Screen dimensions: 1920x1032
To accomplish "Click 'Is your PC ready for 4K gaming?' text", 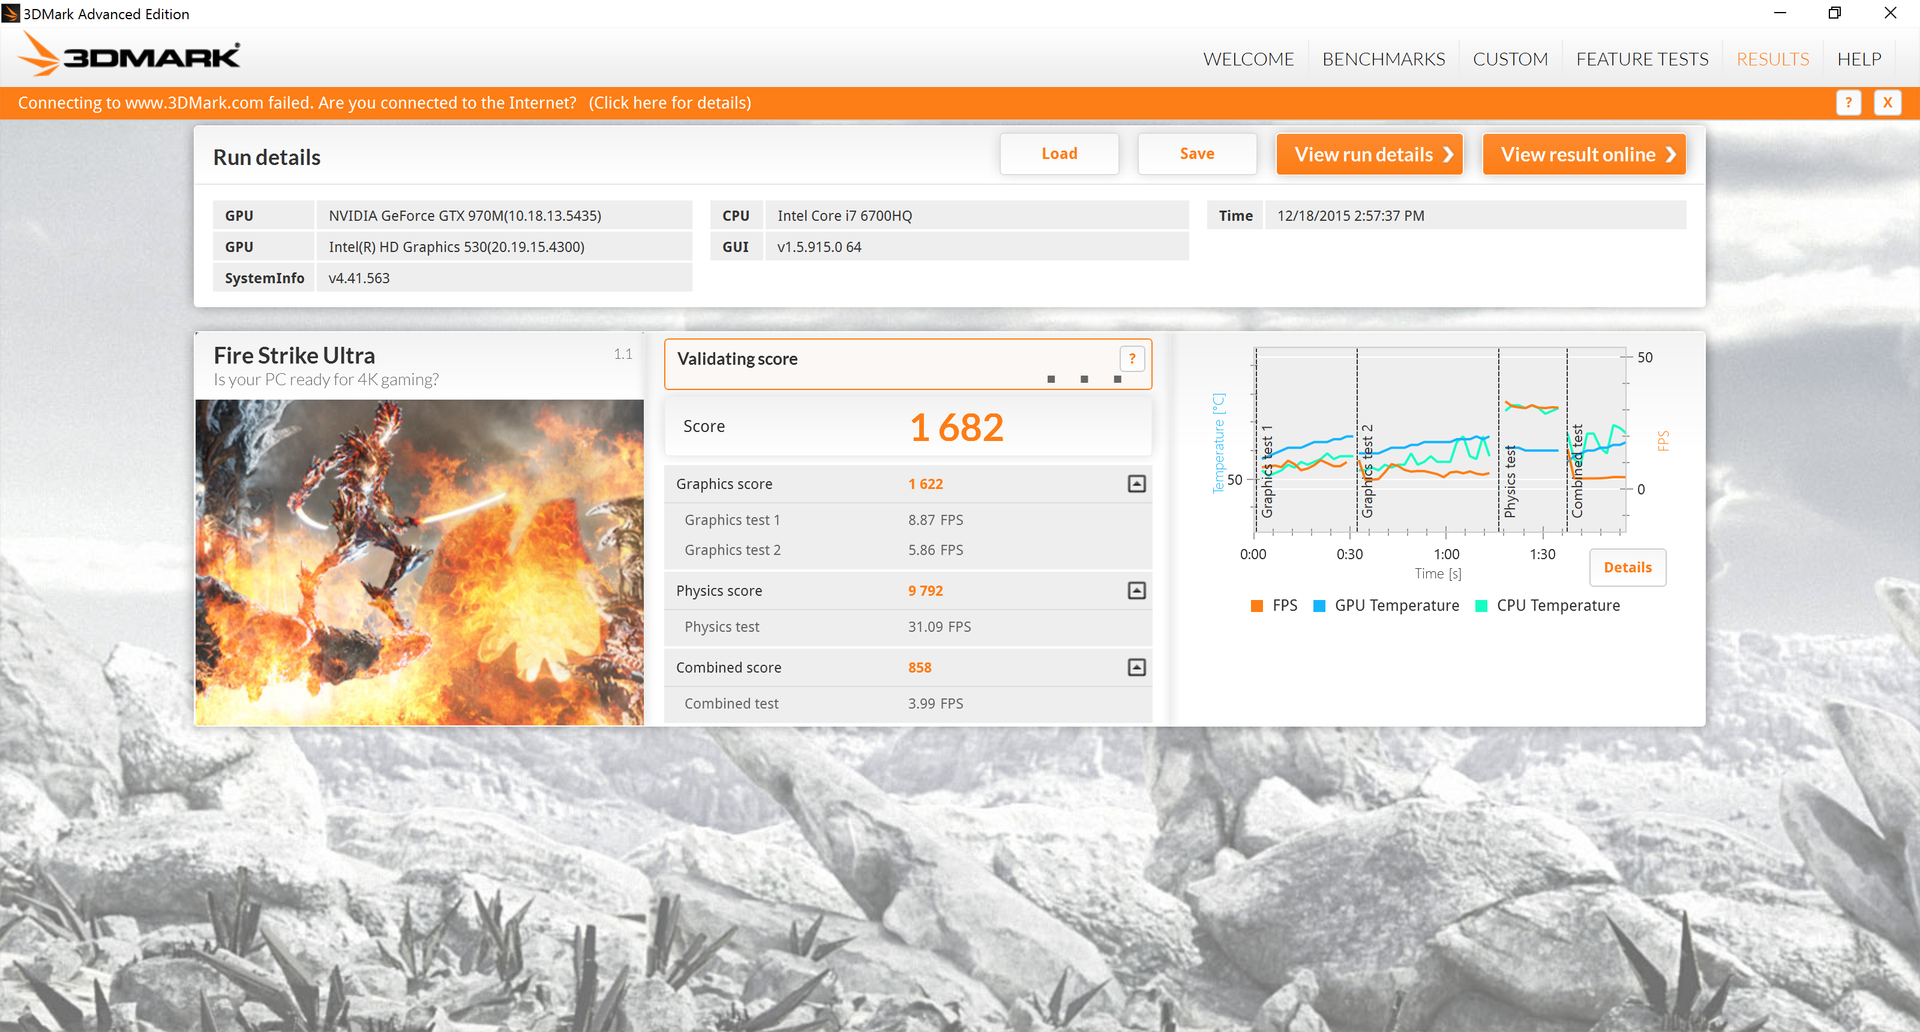I will click(x=326, y=380).
